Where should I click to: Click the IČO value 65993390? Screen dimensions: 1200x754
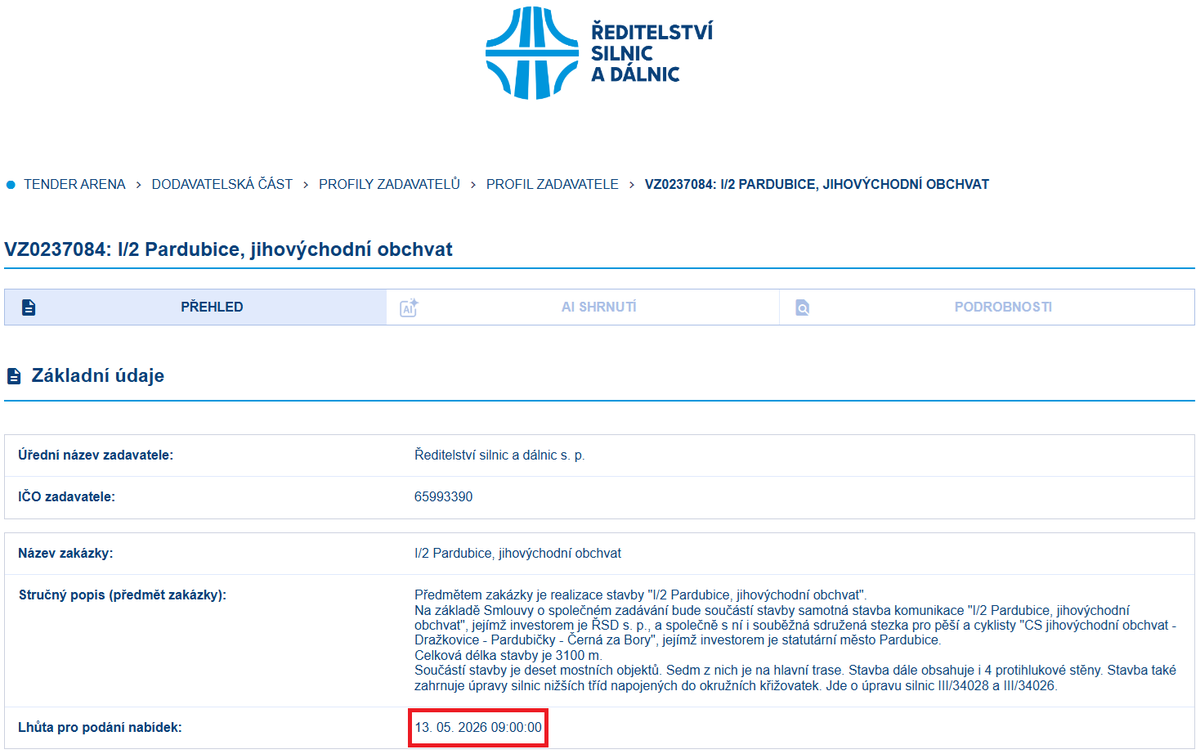click(x=443, y=496)
